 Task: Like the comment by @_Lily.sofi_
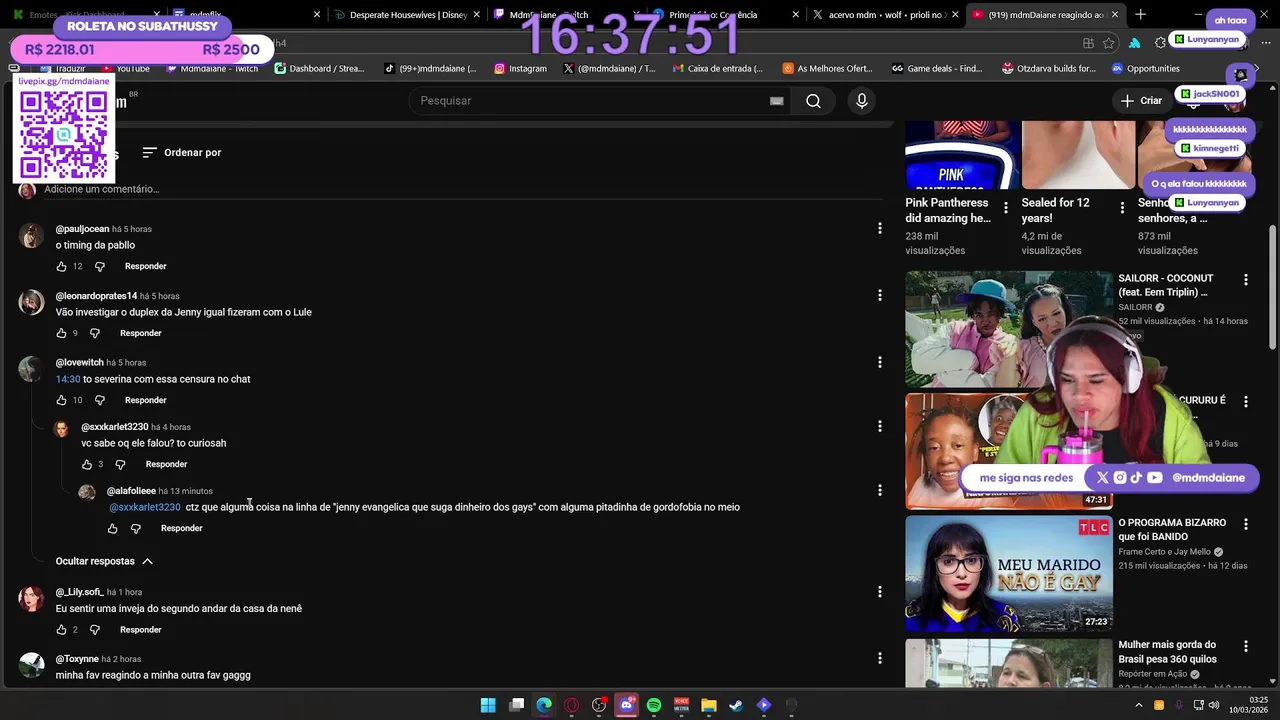coord(61,630)
